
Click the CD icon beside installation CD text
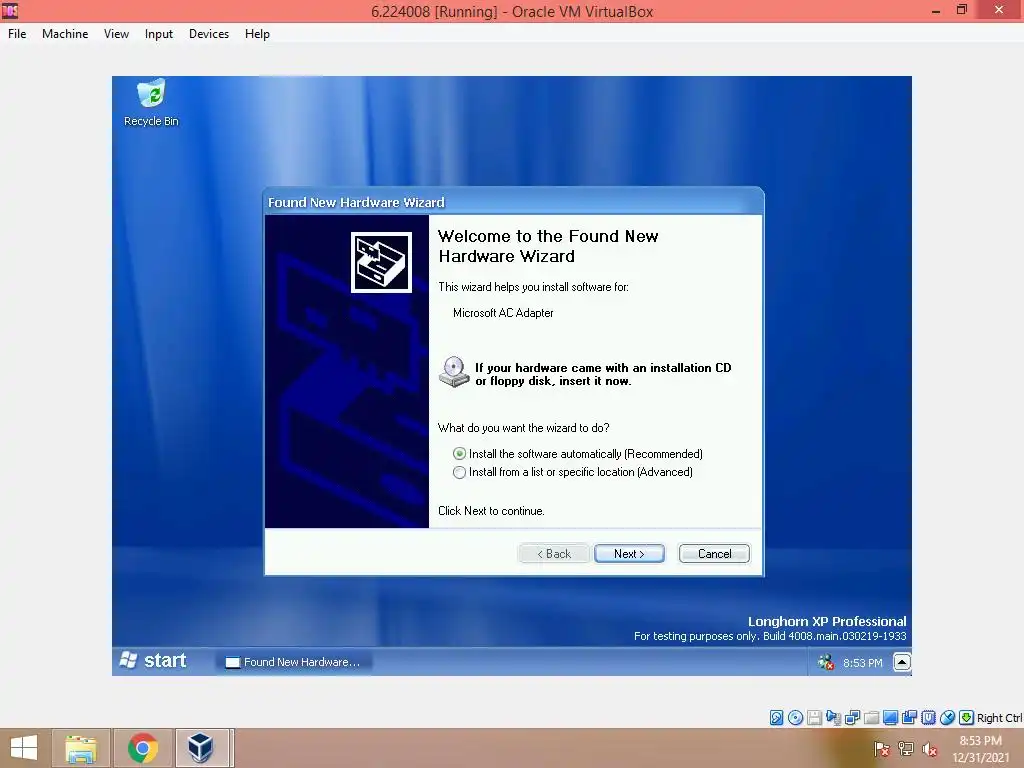[454, 372]
